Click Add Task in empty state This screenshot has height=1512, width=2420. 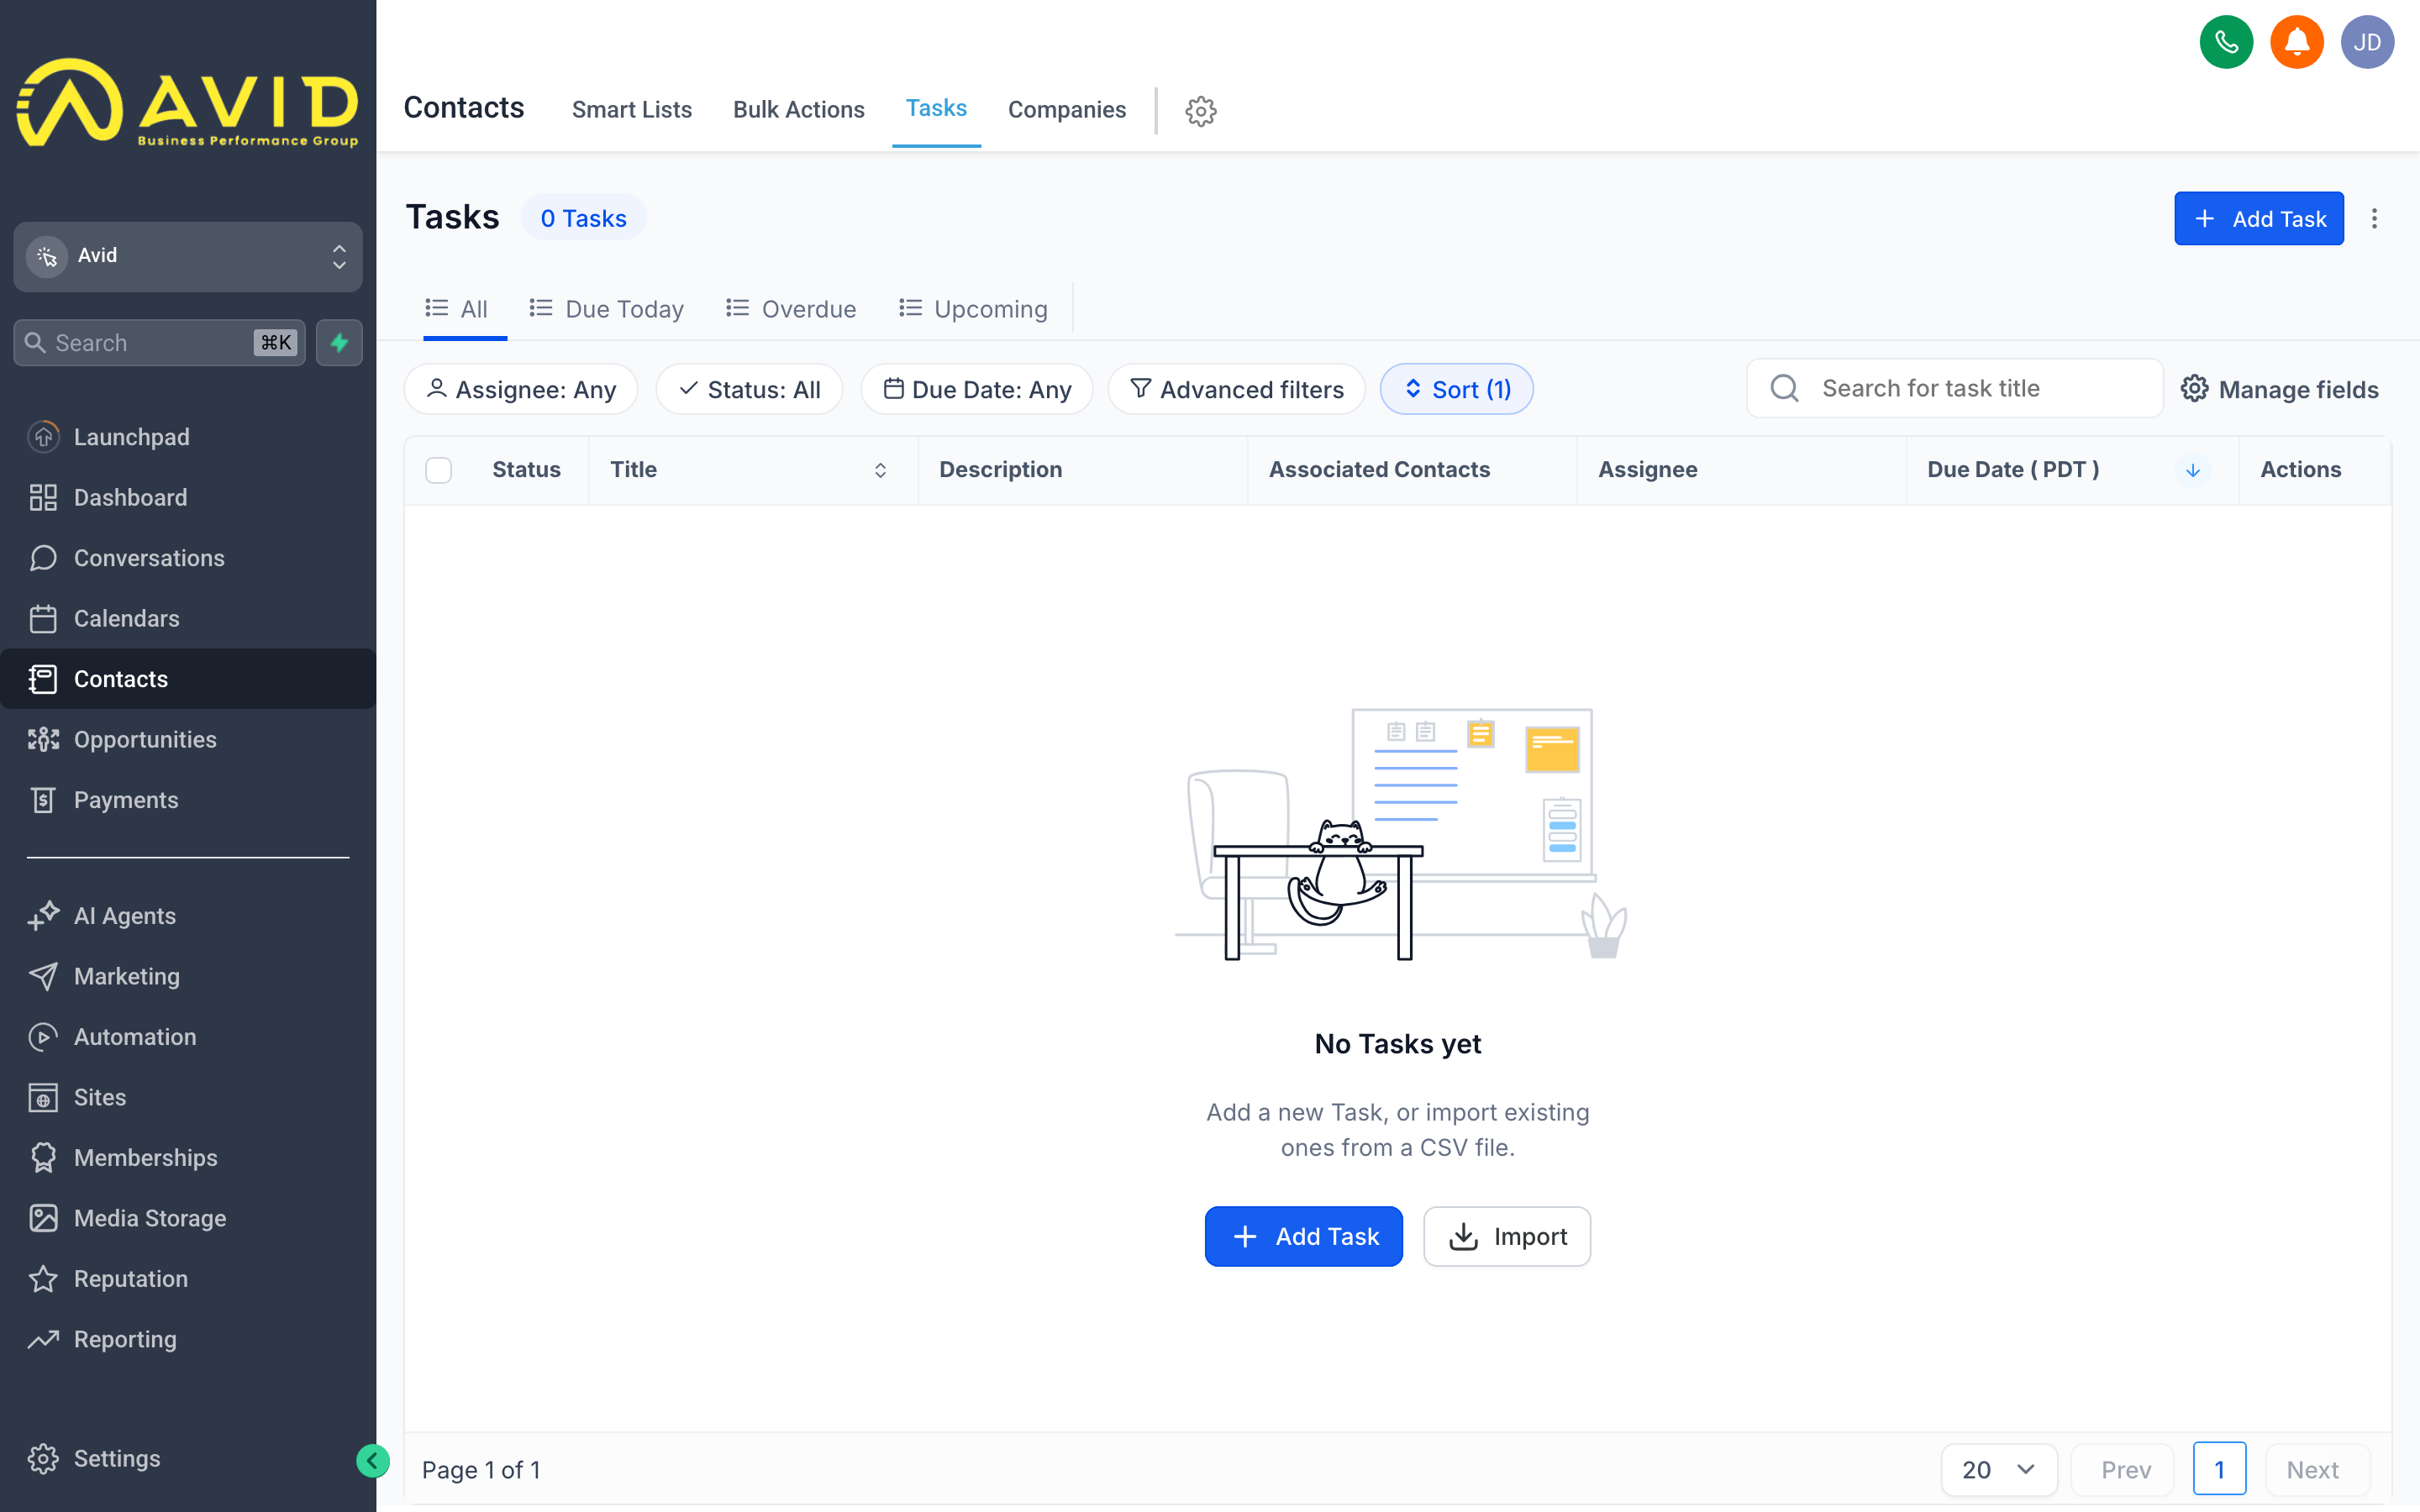(x=1303, y=1236)
